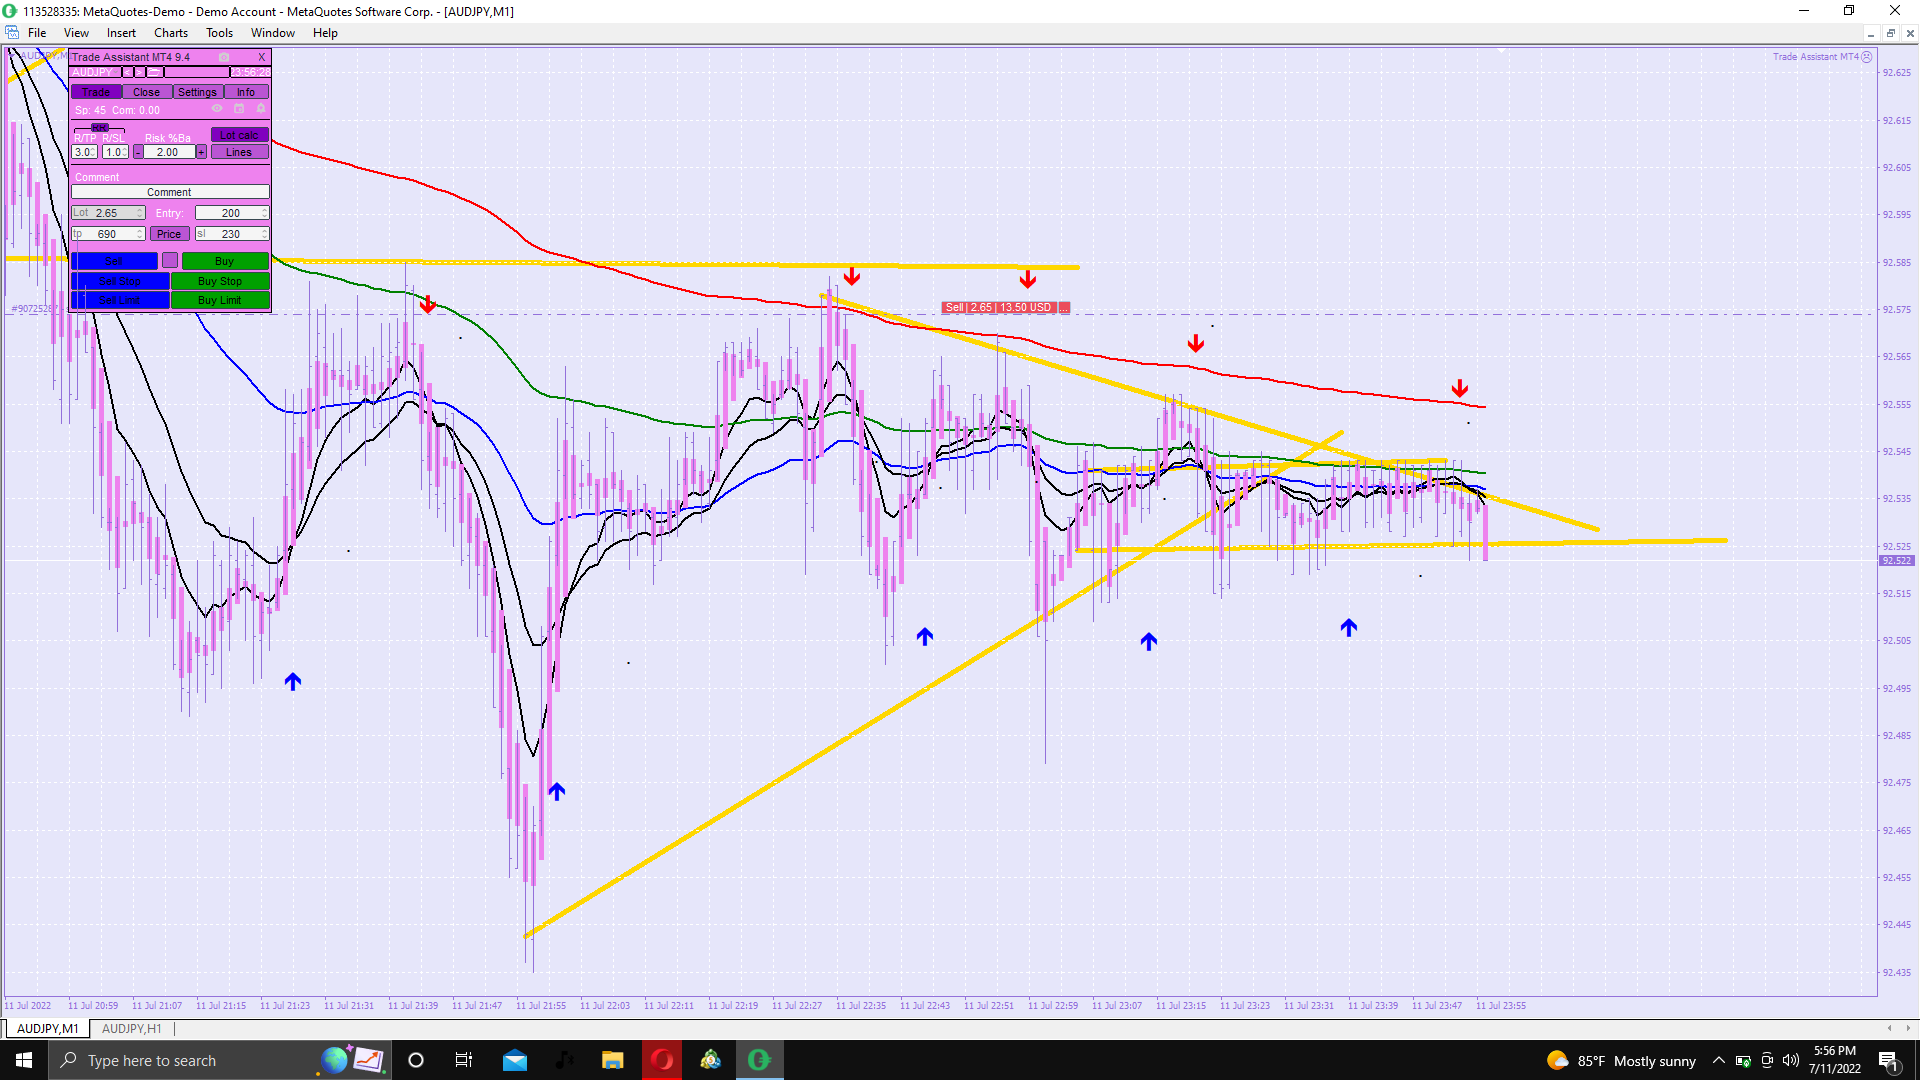Click the Lot size spinner arrows
Image resolution: width=1920 pixels, height=1080 pixels.
[x=140, y=213]
